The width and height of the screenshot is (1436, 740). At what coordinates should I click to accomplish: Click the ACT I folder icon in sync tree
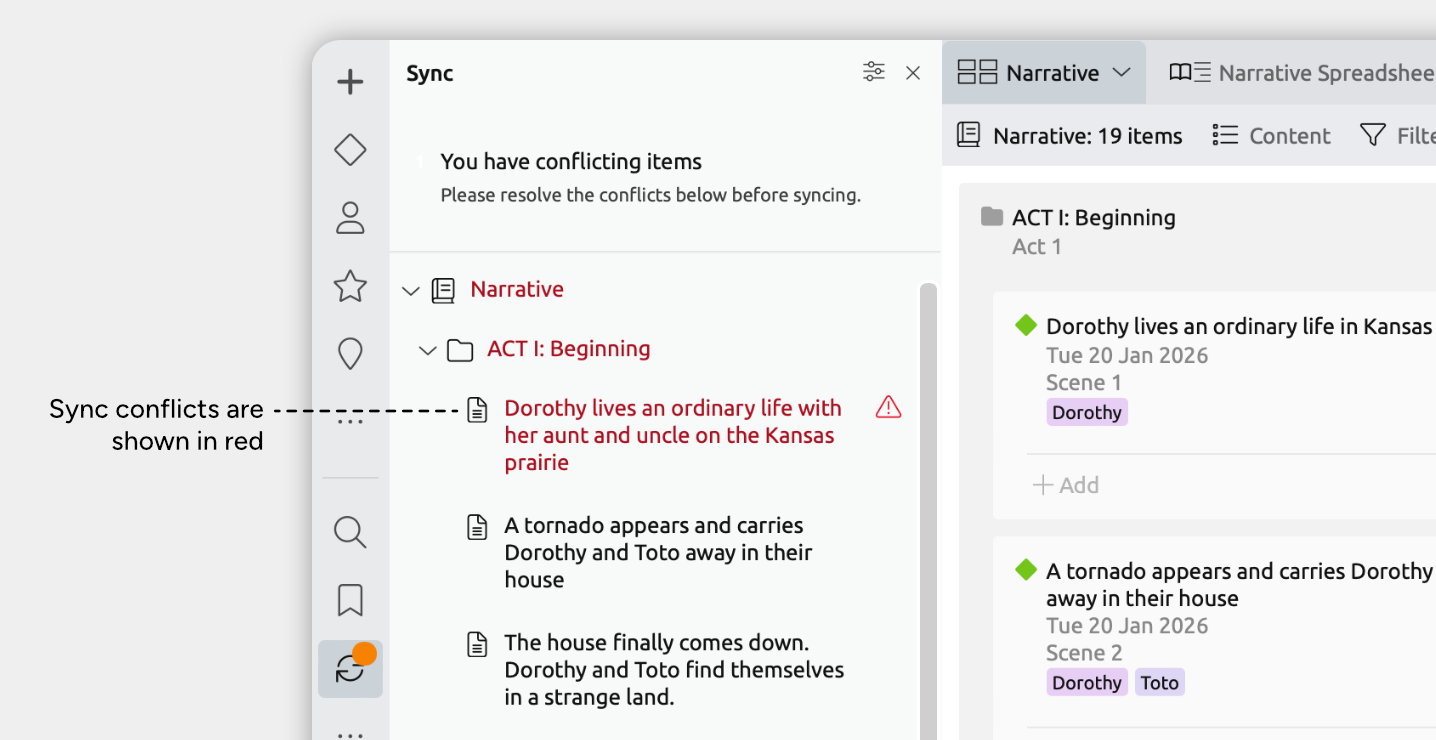tap(460, 350)
